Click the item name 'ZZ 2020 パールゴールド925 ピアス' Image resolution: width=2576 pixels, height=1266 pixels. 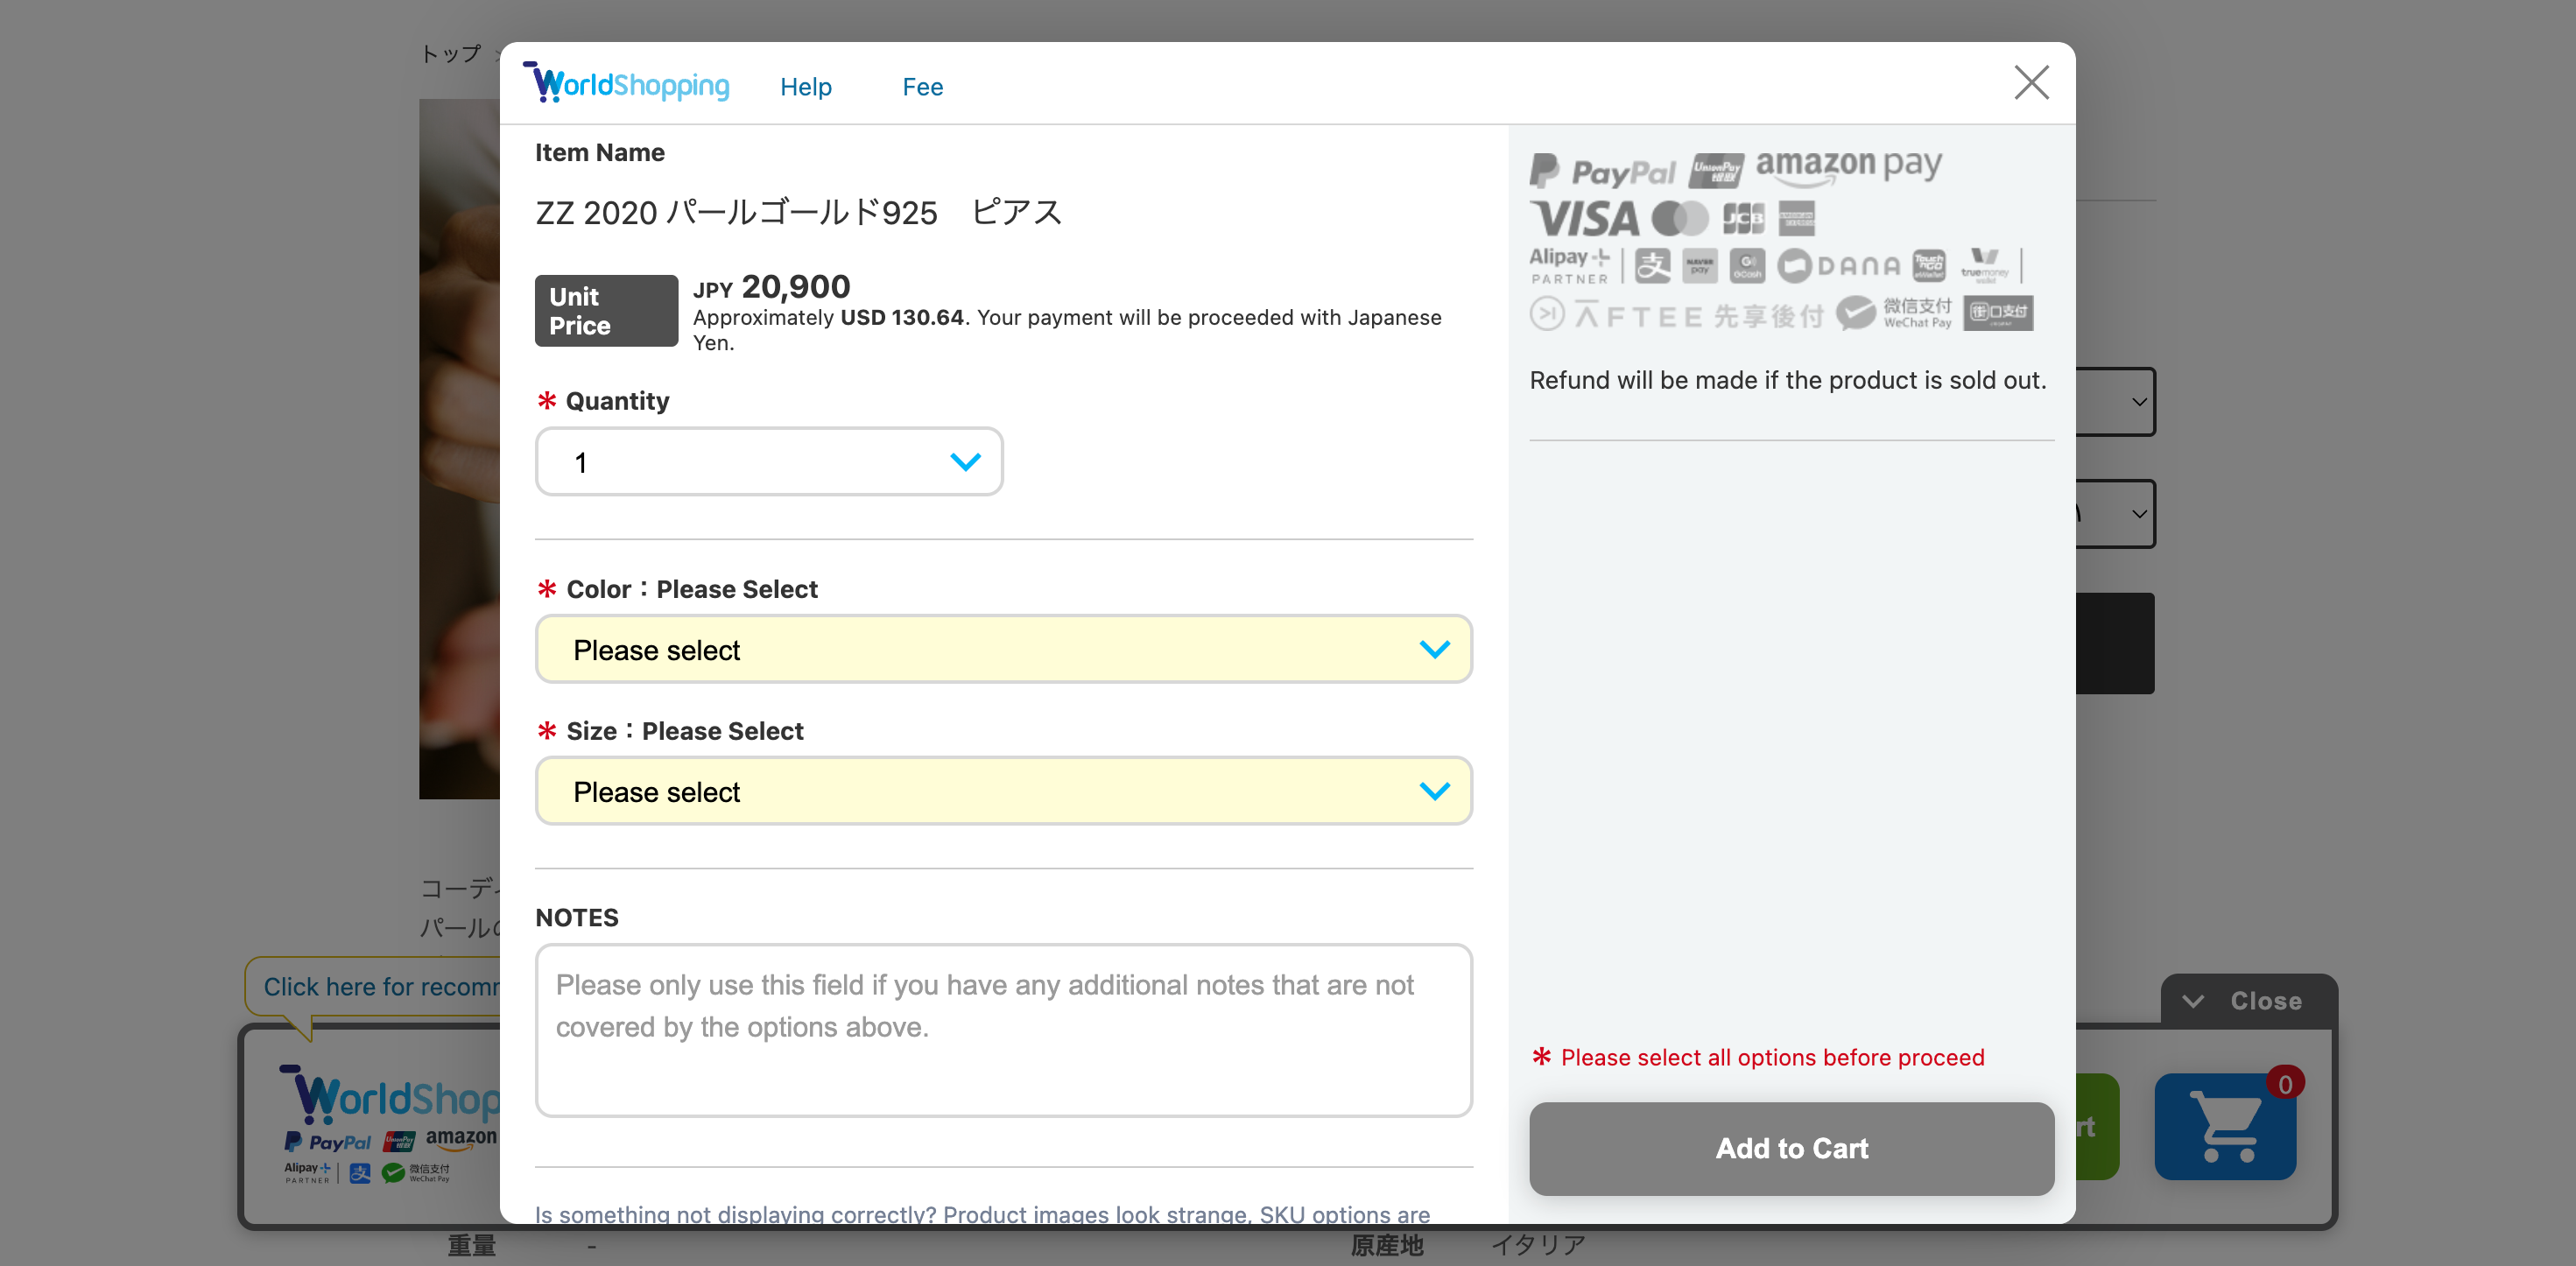point(798,212)
